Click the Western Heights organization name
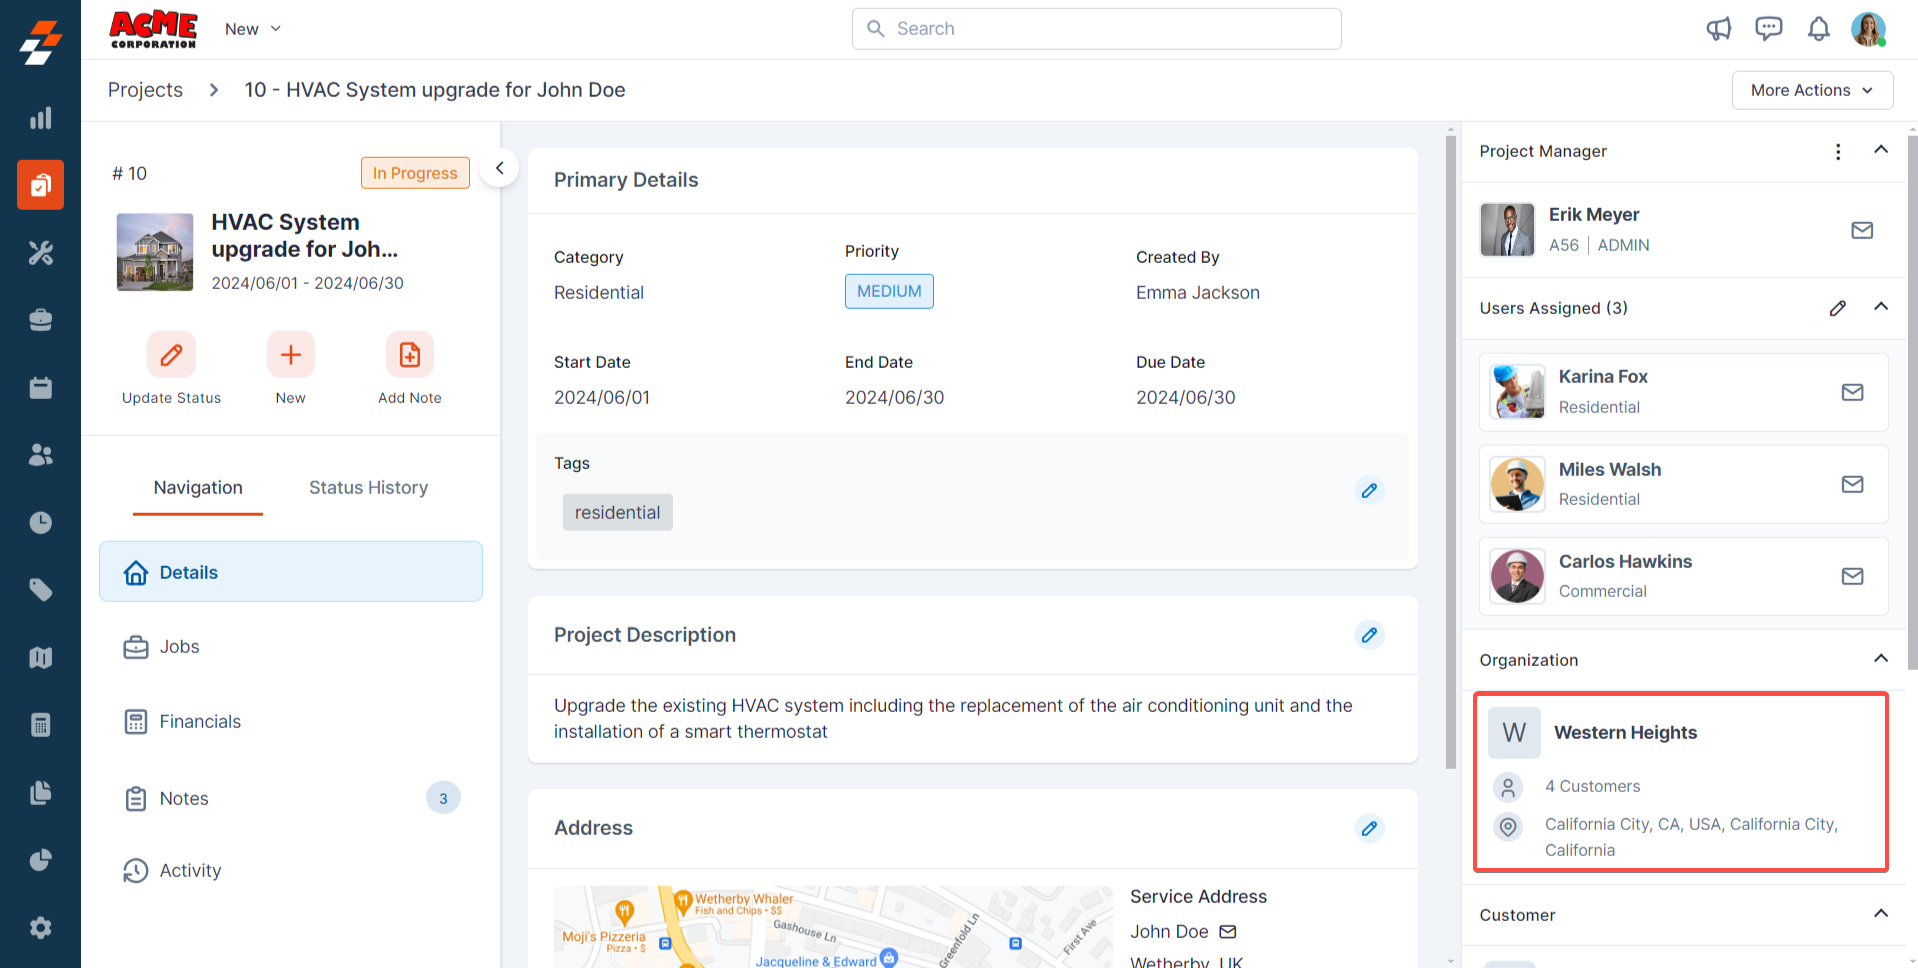This screenshot has width=1918, height=968. pos(1625,733)
